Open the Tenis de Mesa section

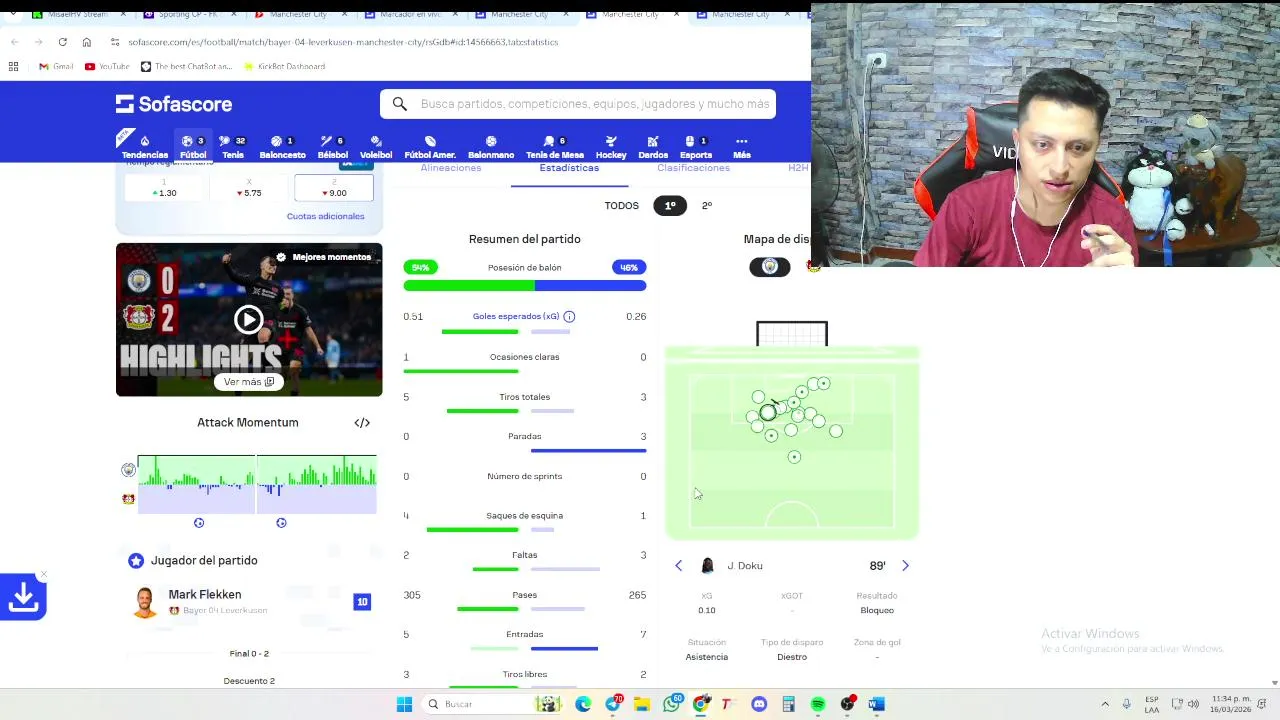tap(555, 147)
